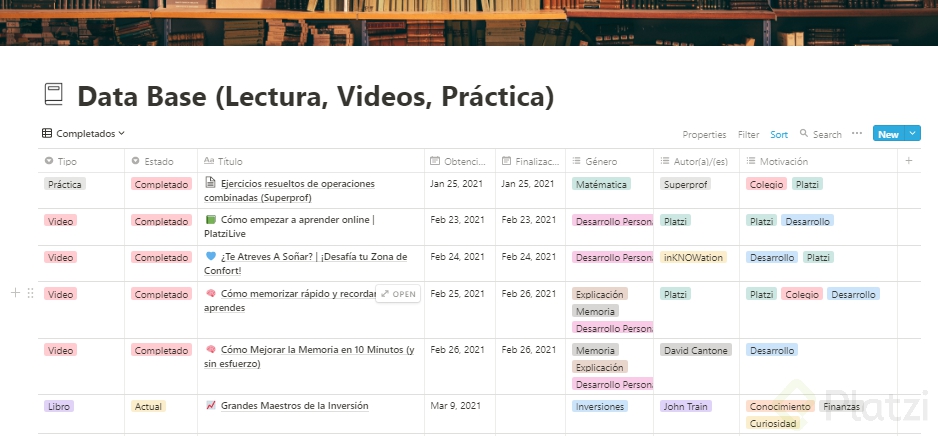Click the Actual status tag
Viewport: 938px width, 436px height.
coord(148,407)
